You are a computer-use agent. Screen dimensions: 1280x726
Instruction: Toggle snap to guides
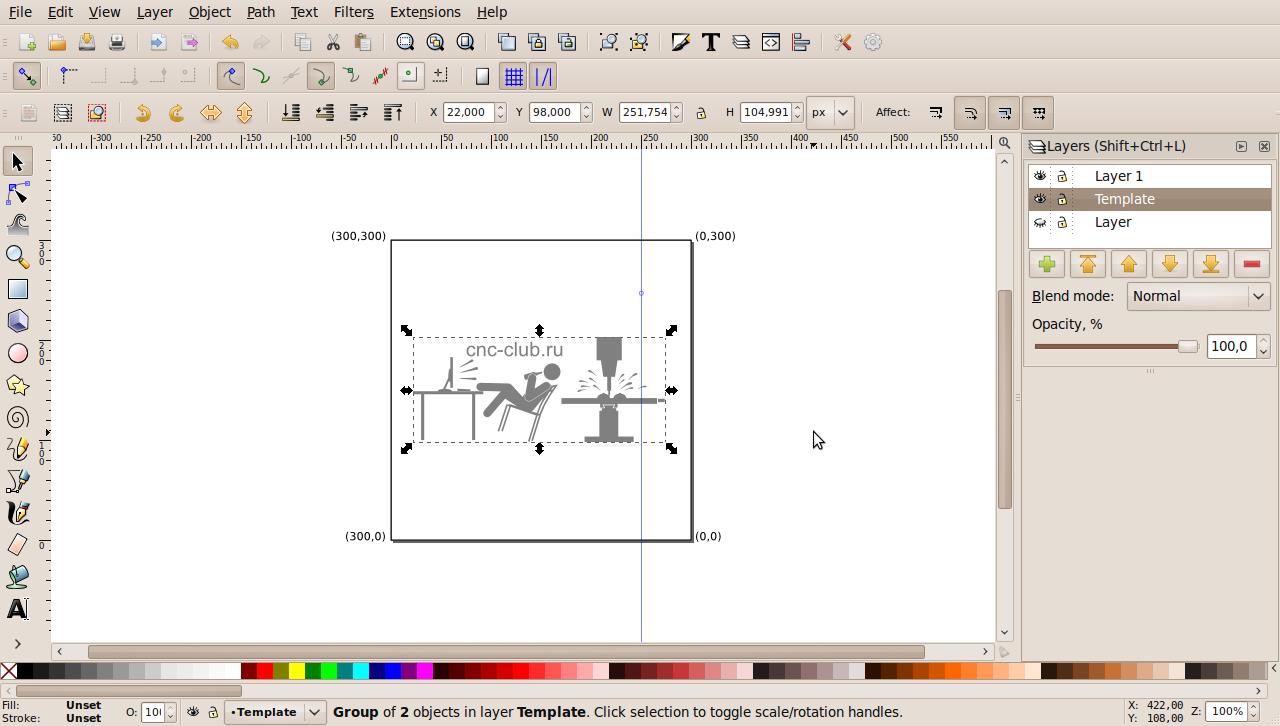point(543,76)
